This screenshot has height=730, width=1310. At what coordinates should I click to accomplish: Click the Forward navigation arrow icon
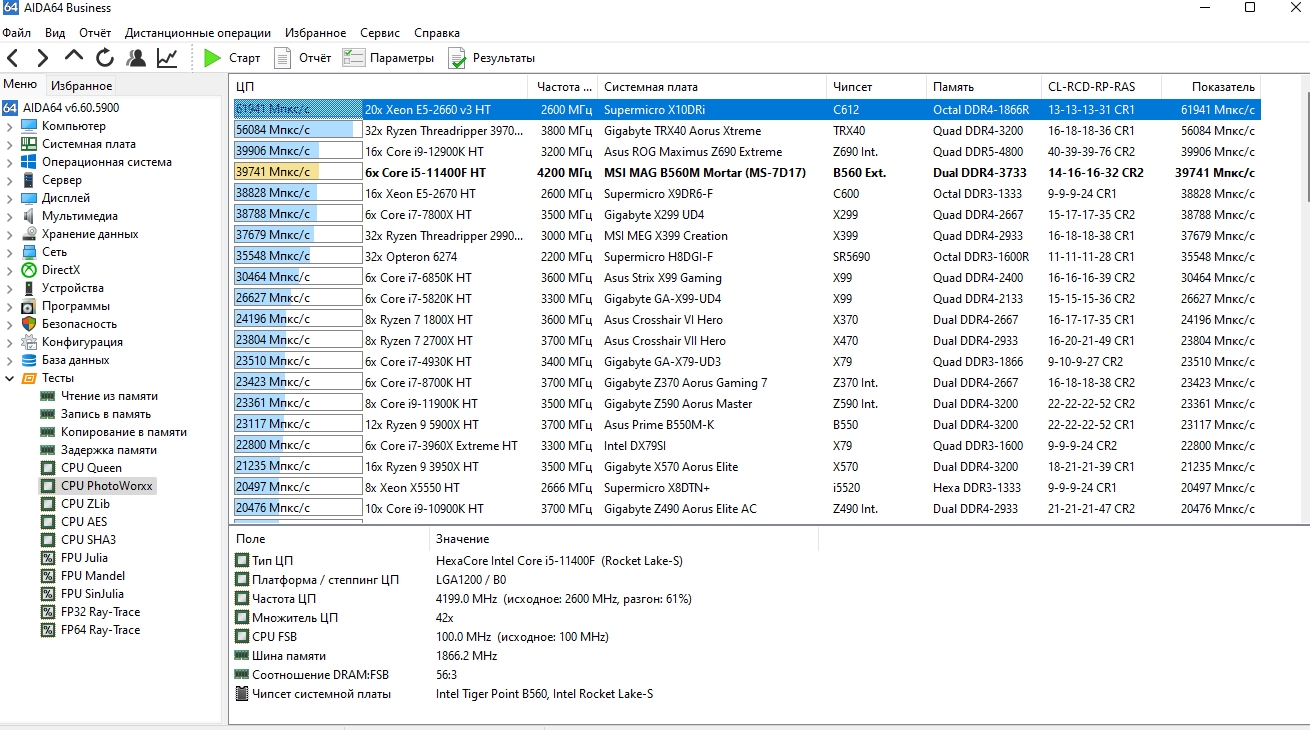[43, 58]
